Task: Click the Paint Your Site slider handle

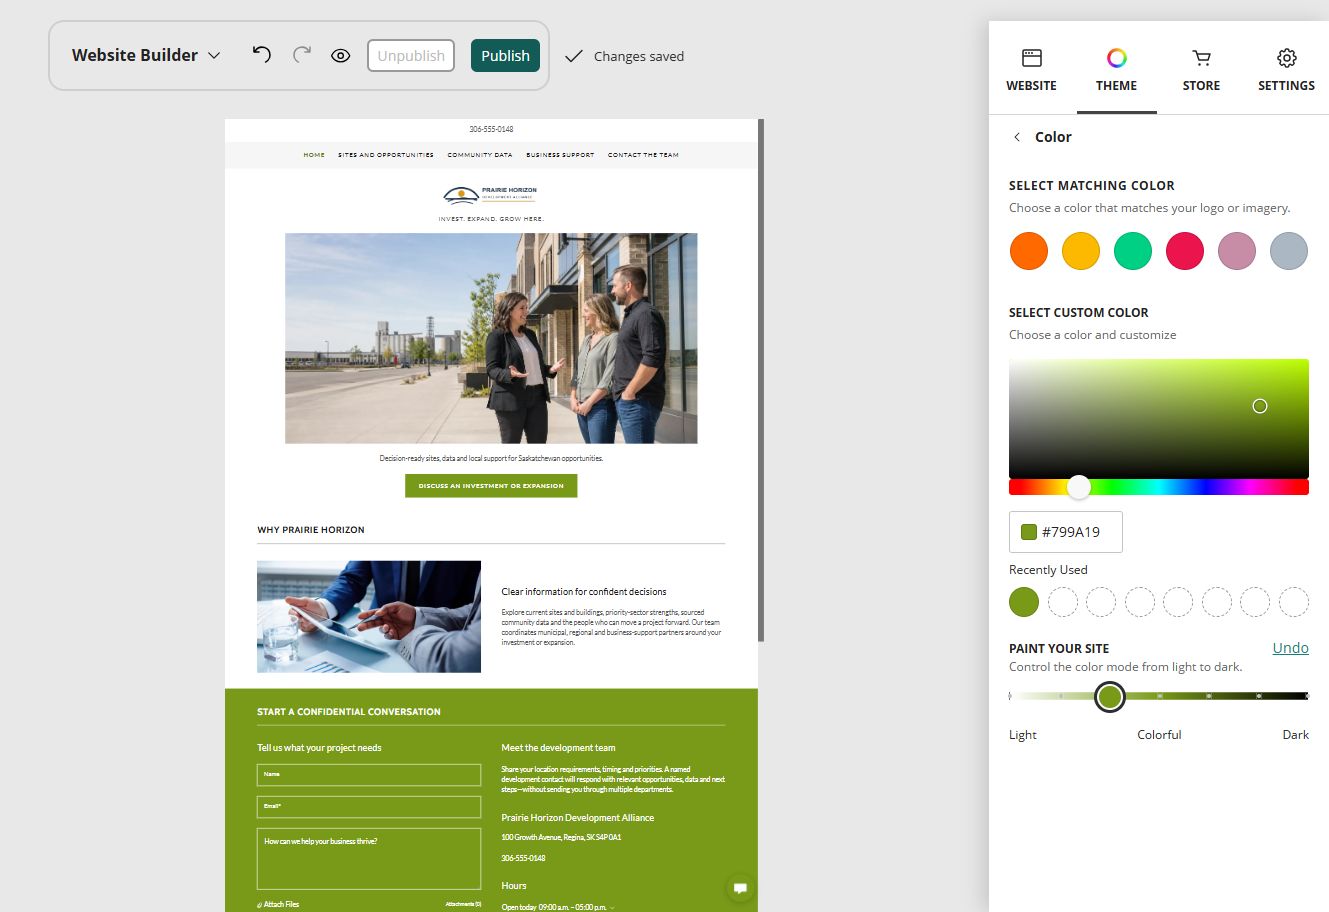Action: pyautogui.click(x=1110, y=697)
